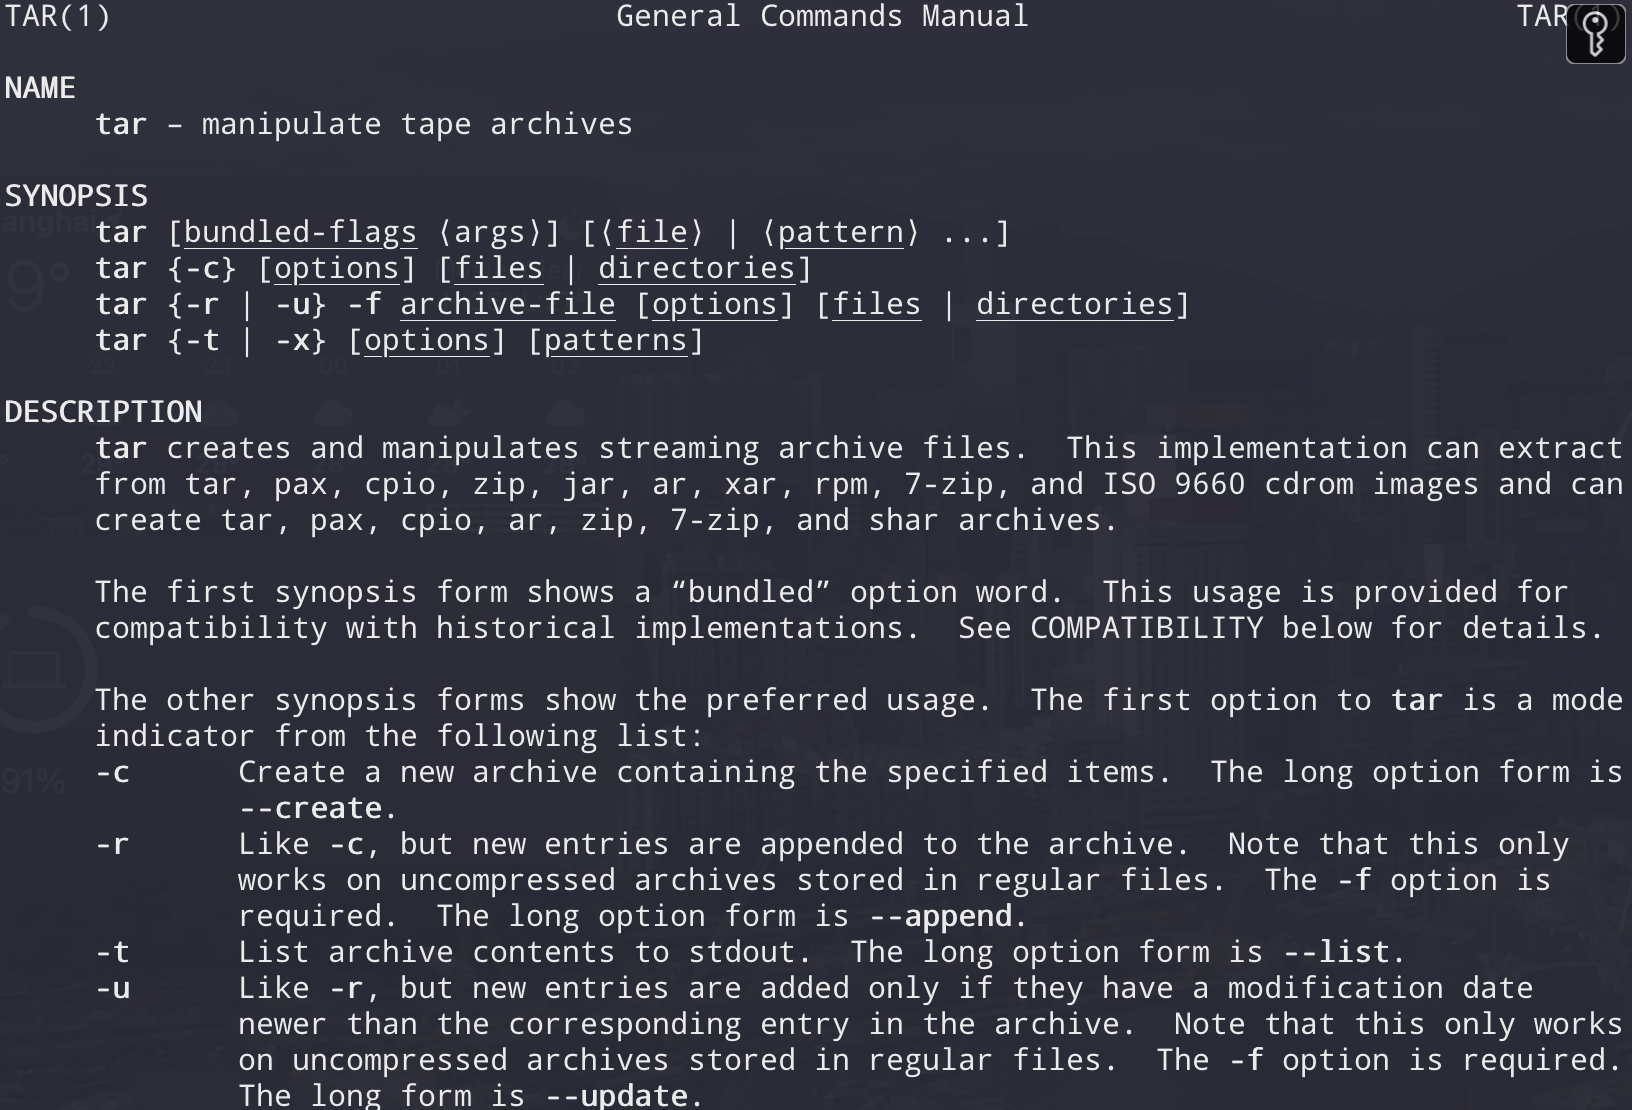Click underlined options in the tar {-c} line

click(336, 269)
